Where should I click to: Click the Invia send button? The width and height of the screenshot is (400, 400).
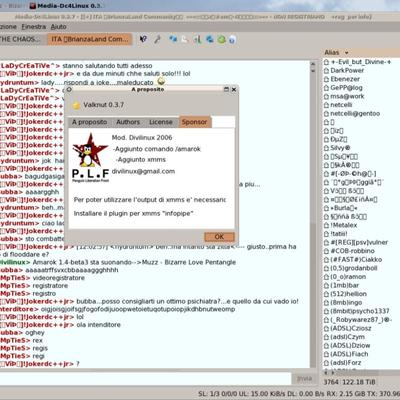[304, 379]
